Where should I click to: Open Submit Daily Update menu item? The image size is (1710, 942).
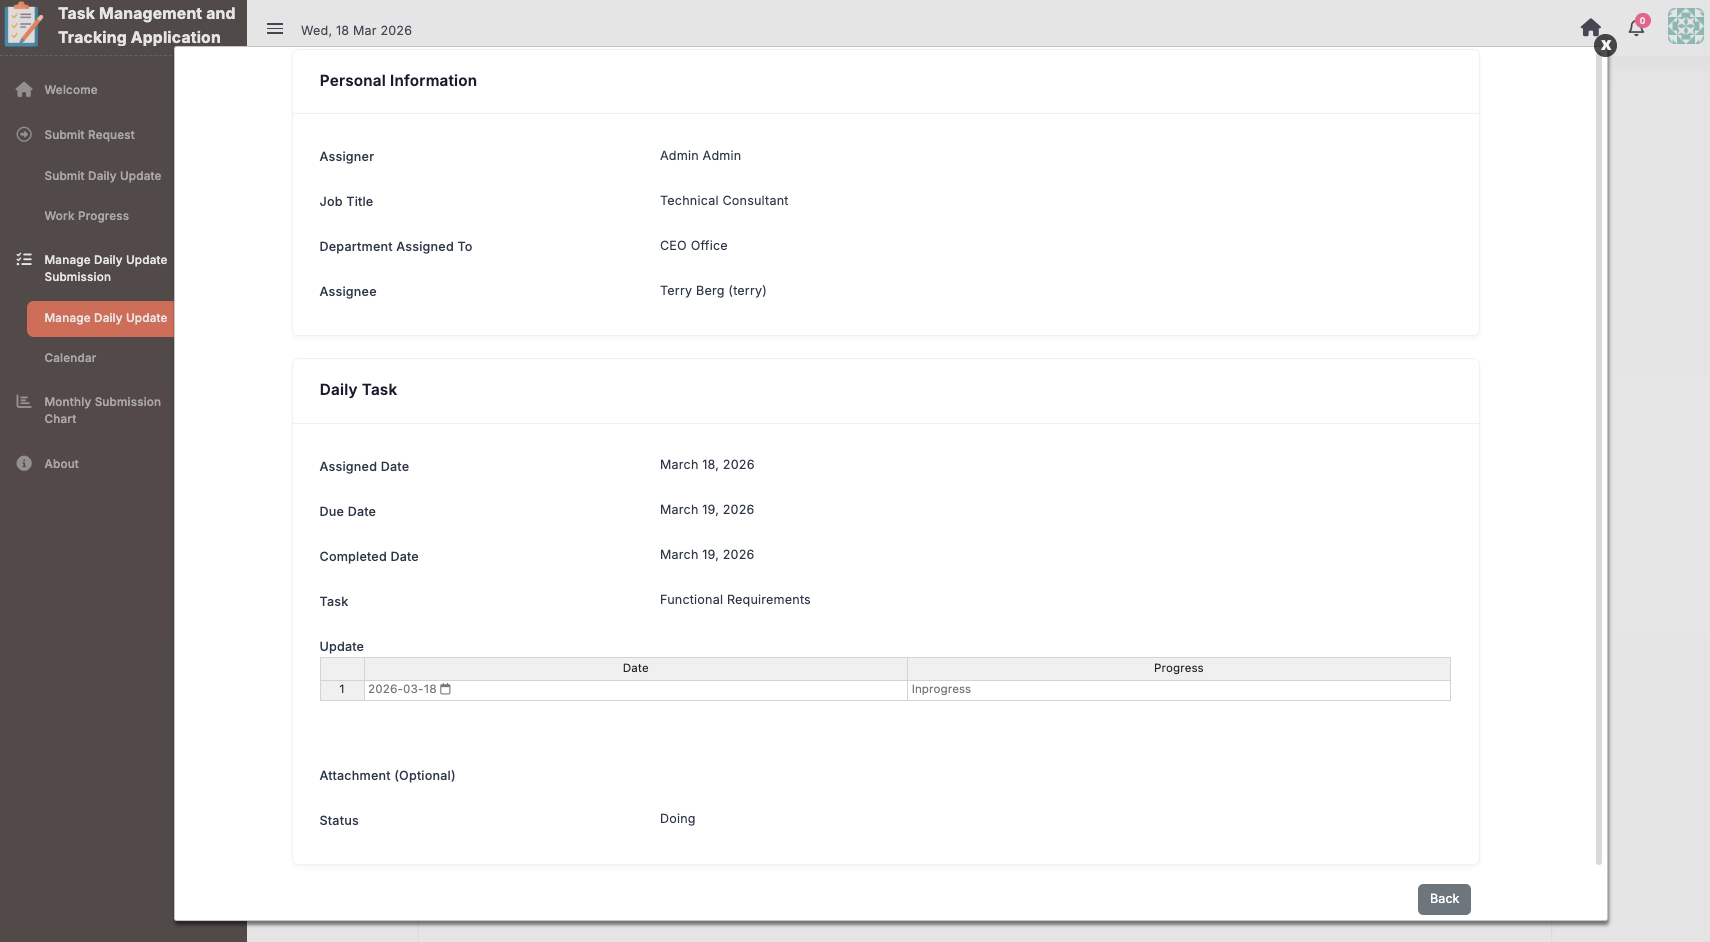[x=102, y=176]
